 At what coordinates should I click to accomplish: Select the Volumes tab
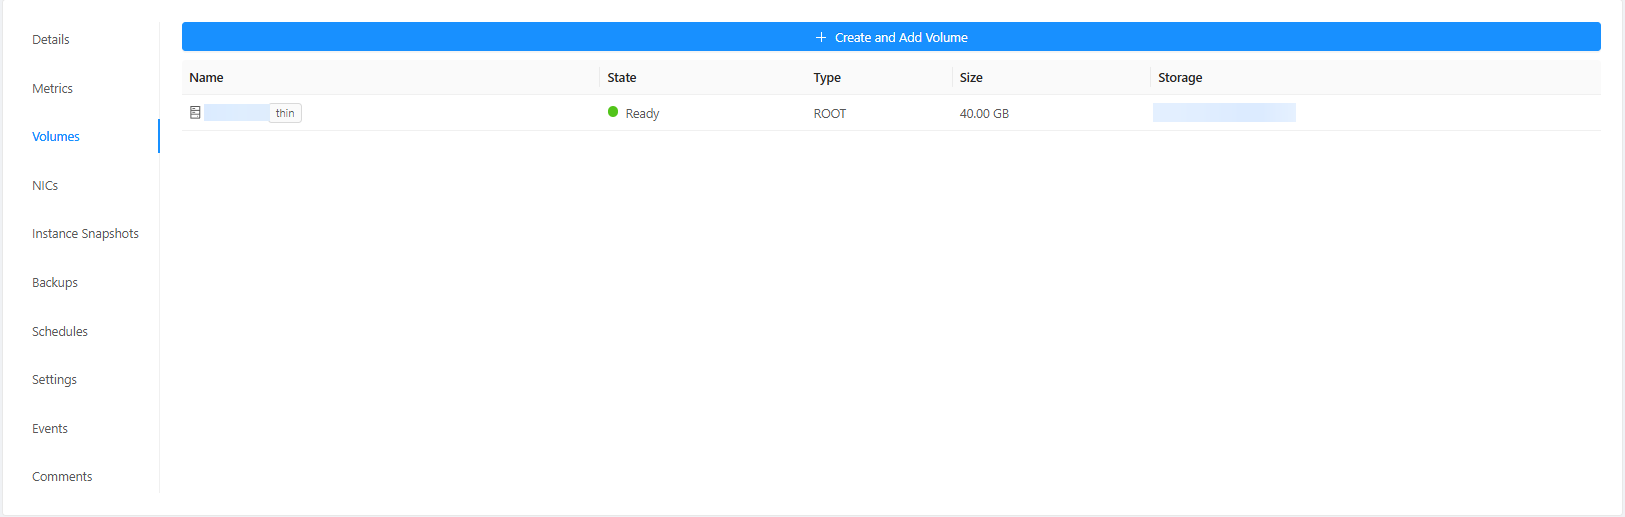pyautogui.click(x=56, y=137)
